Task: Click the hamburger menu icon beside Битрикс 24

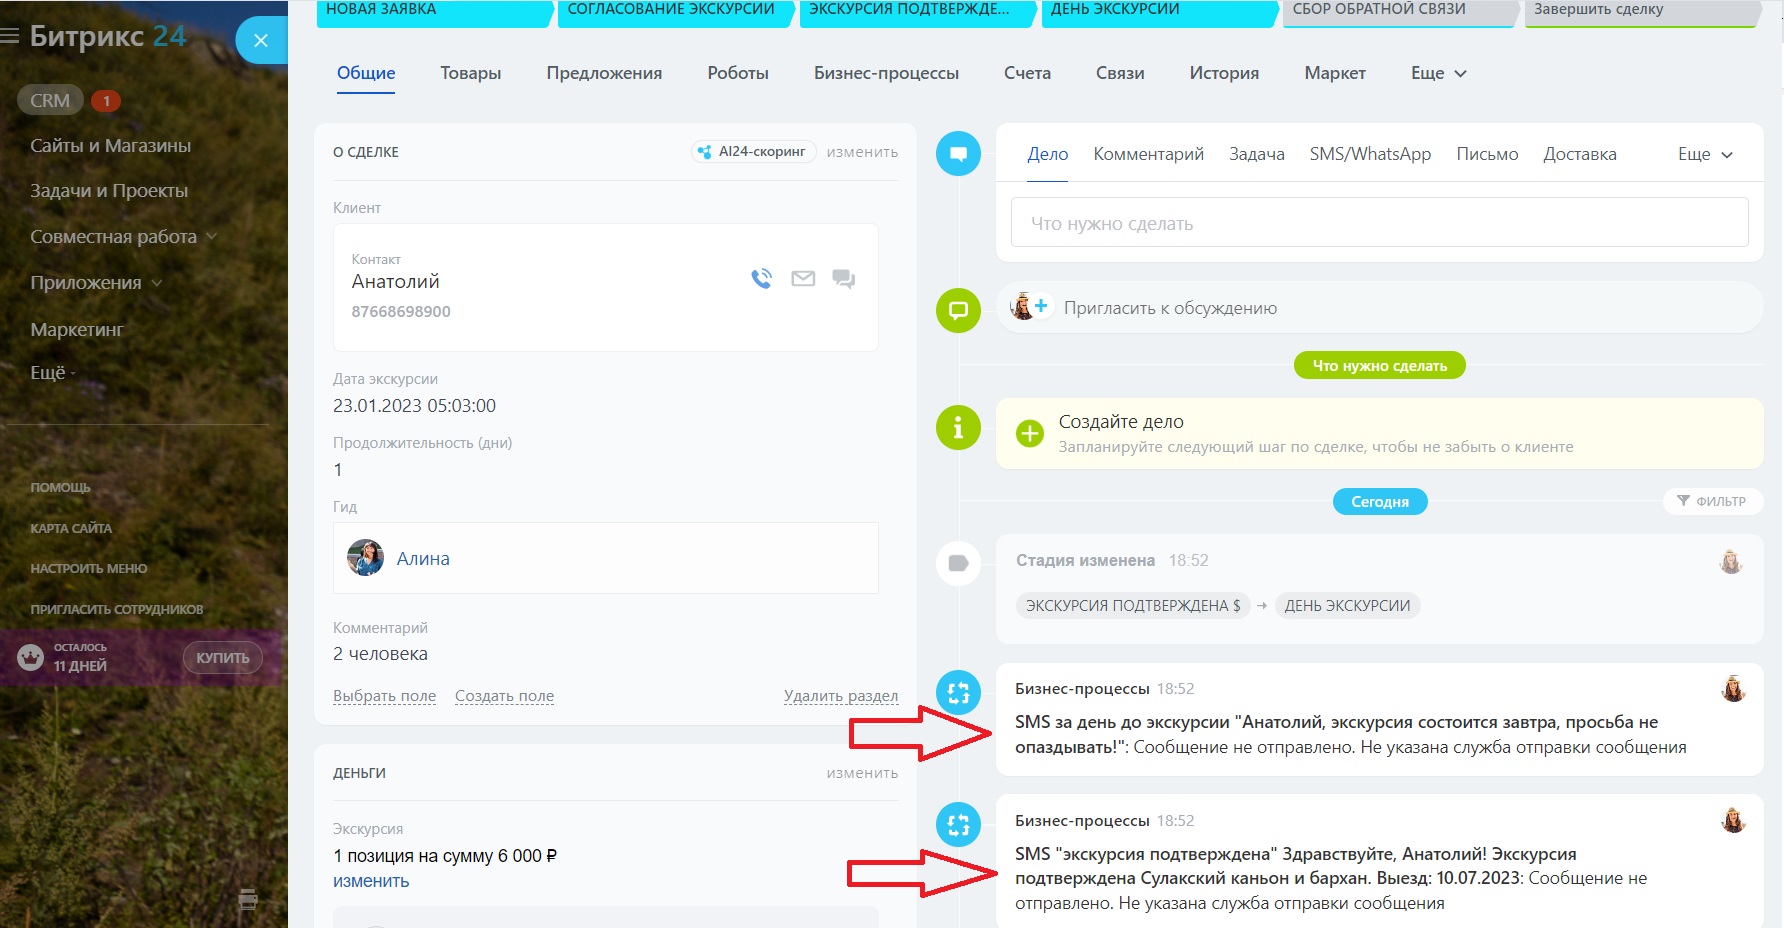Action: click(11, 37)
